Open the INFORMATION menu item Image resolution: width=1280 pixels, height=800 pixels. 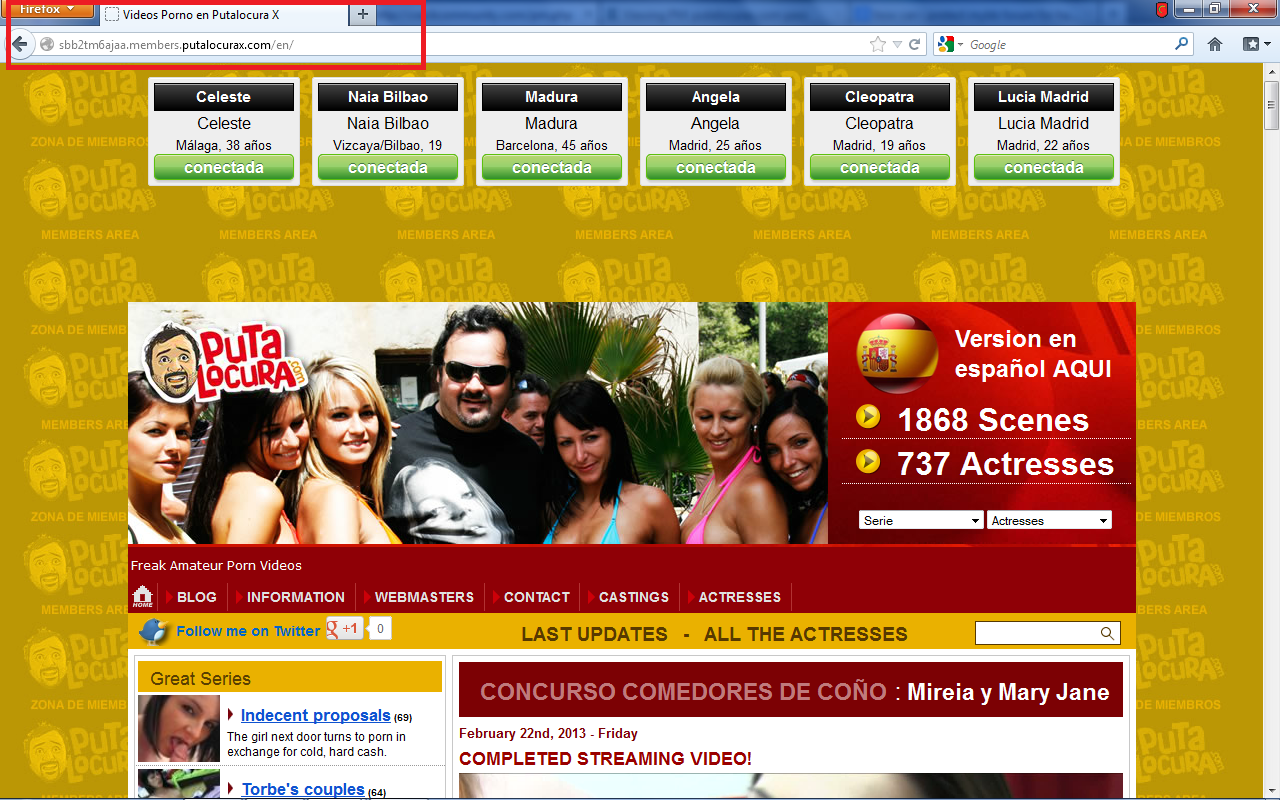[x=296, y=597]
